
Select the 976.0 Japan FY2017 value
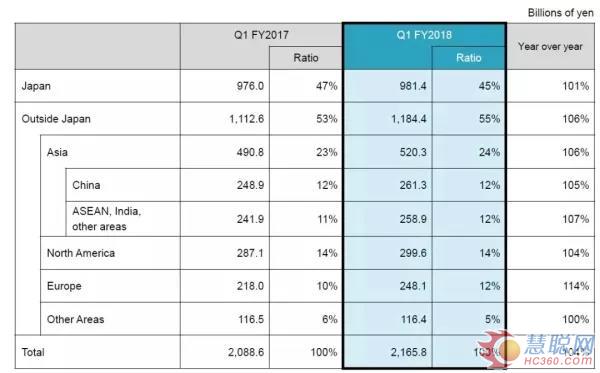(250, 86)
